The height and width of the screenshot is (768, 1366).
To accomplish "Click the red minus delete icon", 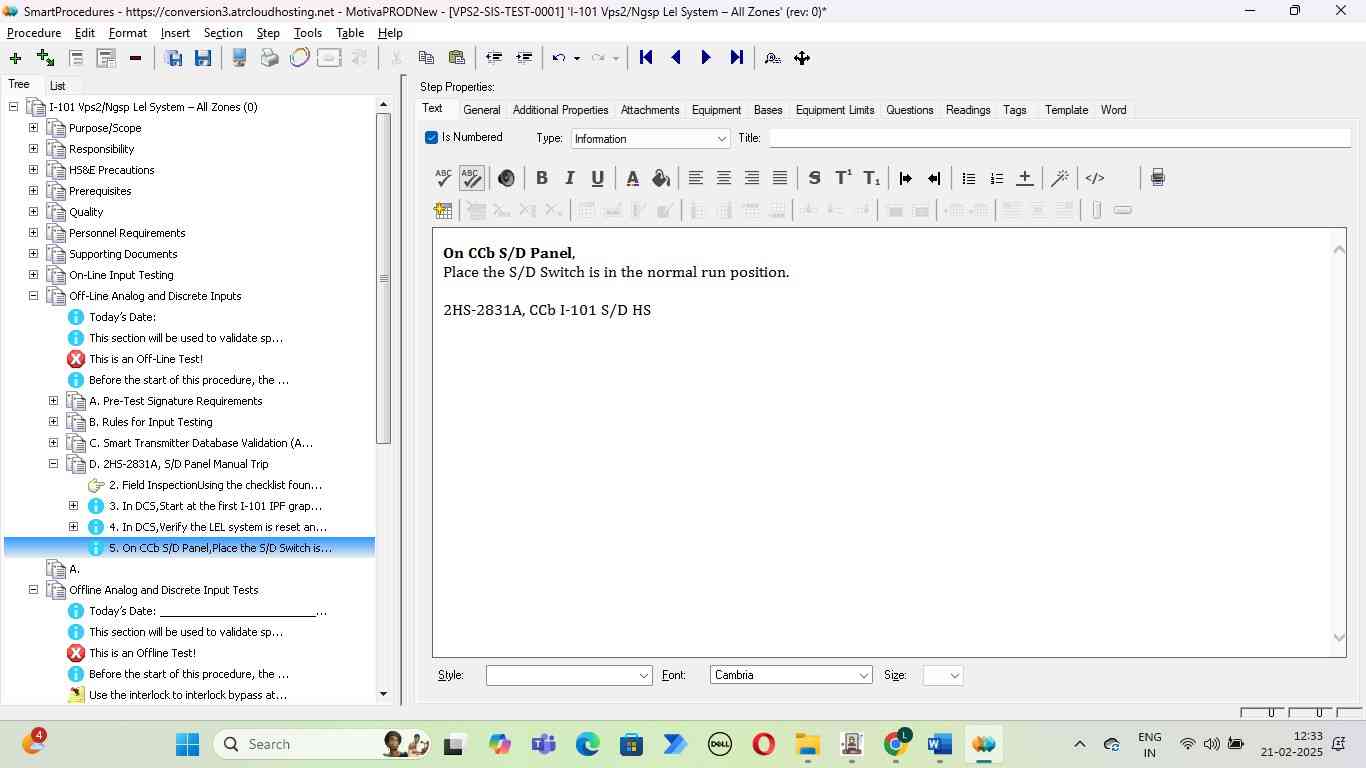I will pyautogui.click(x=135, y=58).
